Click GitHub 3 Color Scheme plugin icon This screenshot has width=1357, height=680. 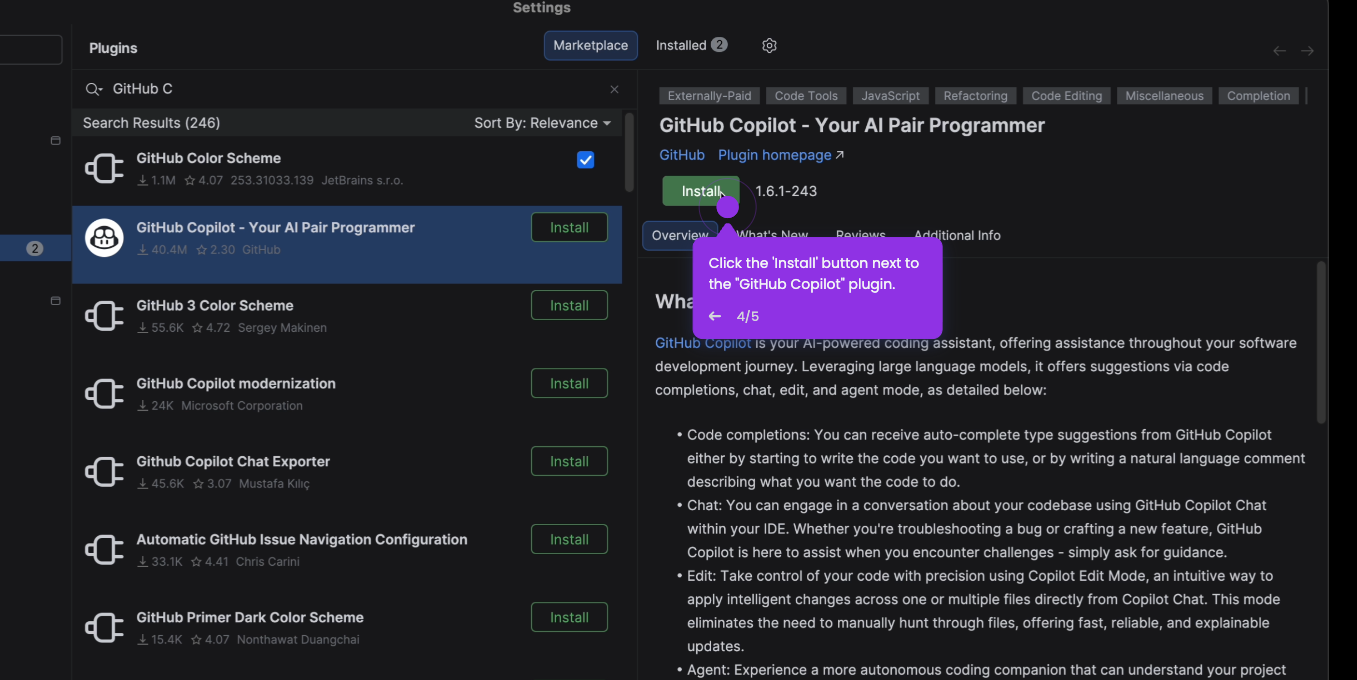[x=104, y=316]
